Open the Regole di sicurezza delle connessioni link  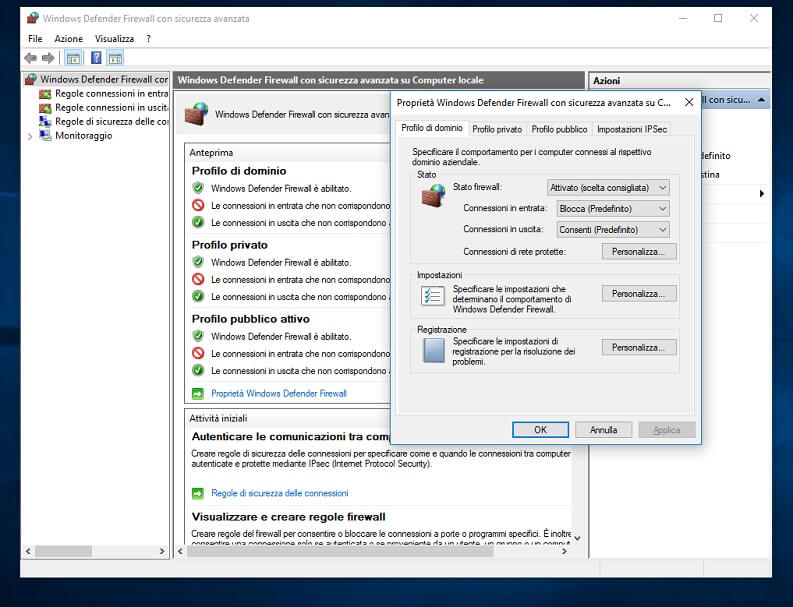280,493
